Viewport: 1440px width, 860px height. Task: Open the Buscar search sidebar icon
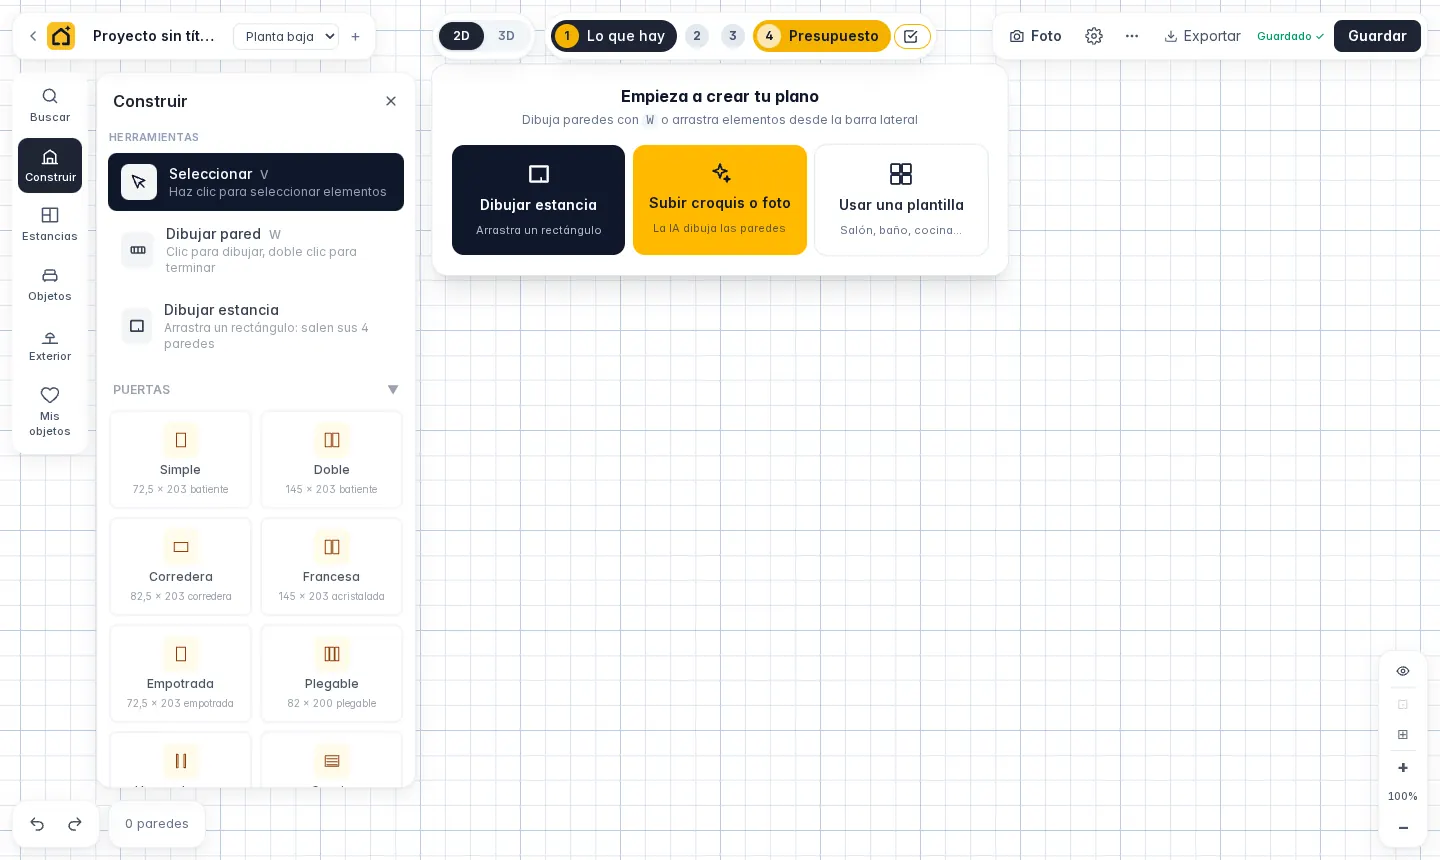tap(50, 105)
